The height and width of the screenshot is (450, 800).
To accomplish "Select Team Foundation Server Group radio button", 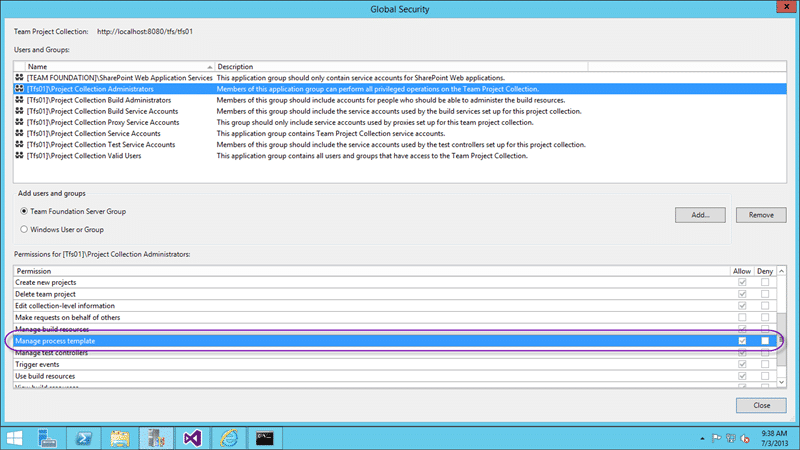I will pos(24,211).
